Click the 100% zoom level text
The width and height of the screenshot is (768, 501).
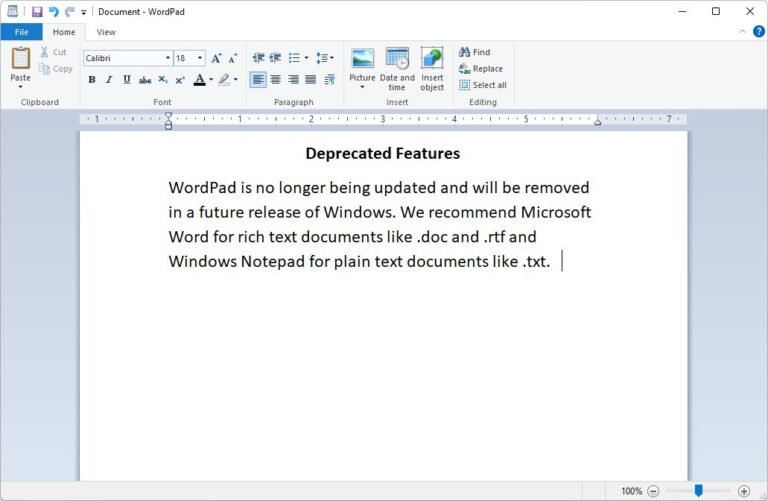click(x=631, y=491)
